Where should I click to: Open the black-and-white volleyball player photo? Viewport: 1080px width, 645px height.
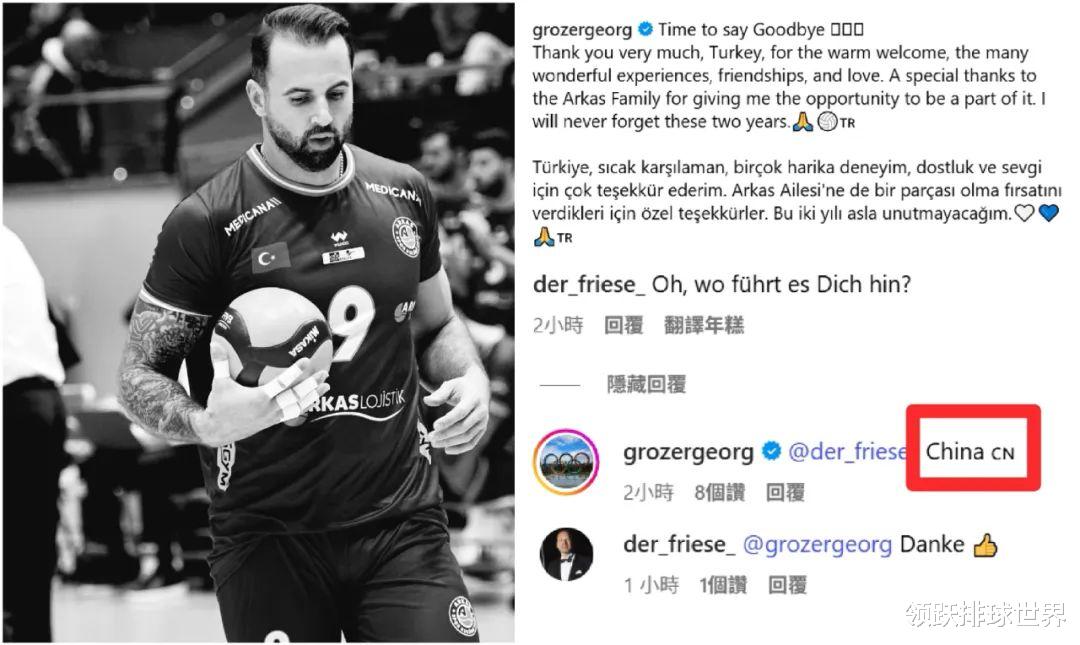pos(259,322)
